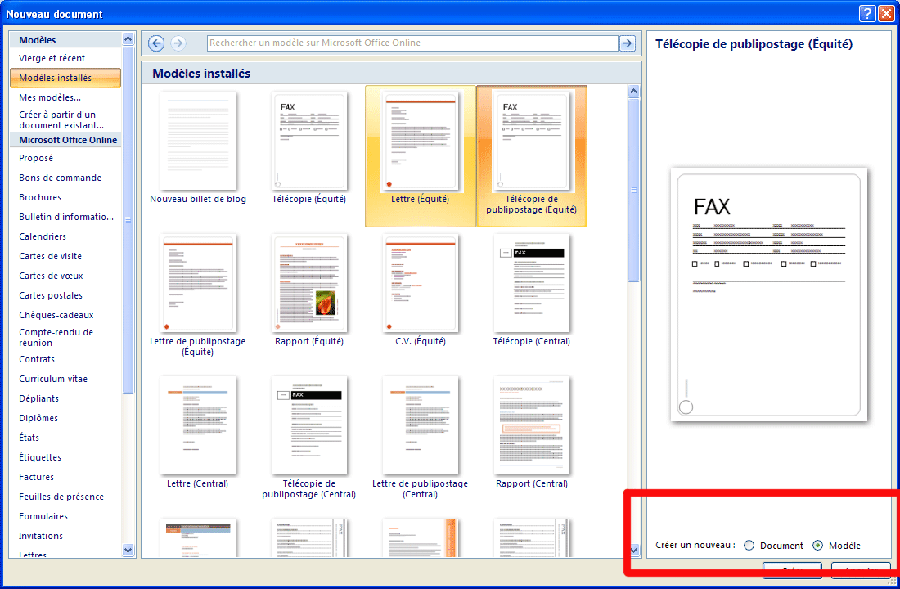Click the Microsoft Office Online search field

[x=412, y=43]
